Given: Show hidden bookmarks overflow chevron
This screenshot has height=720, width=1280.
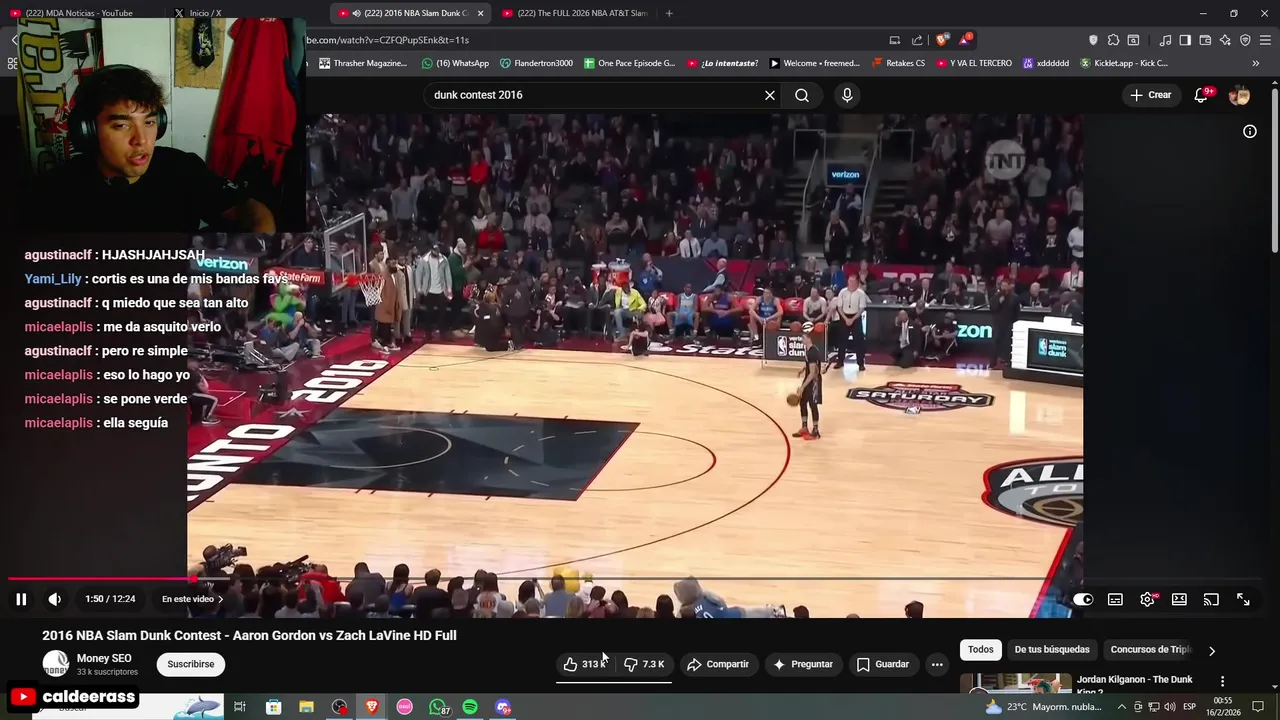Looking at the screenshot, I should tap(1256, 63).
